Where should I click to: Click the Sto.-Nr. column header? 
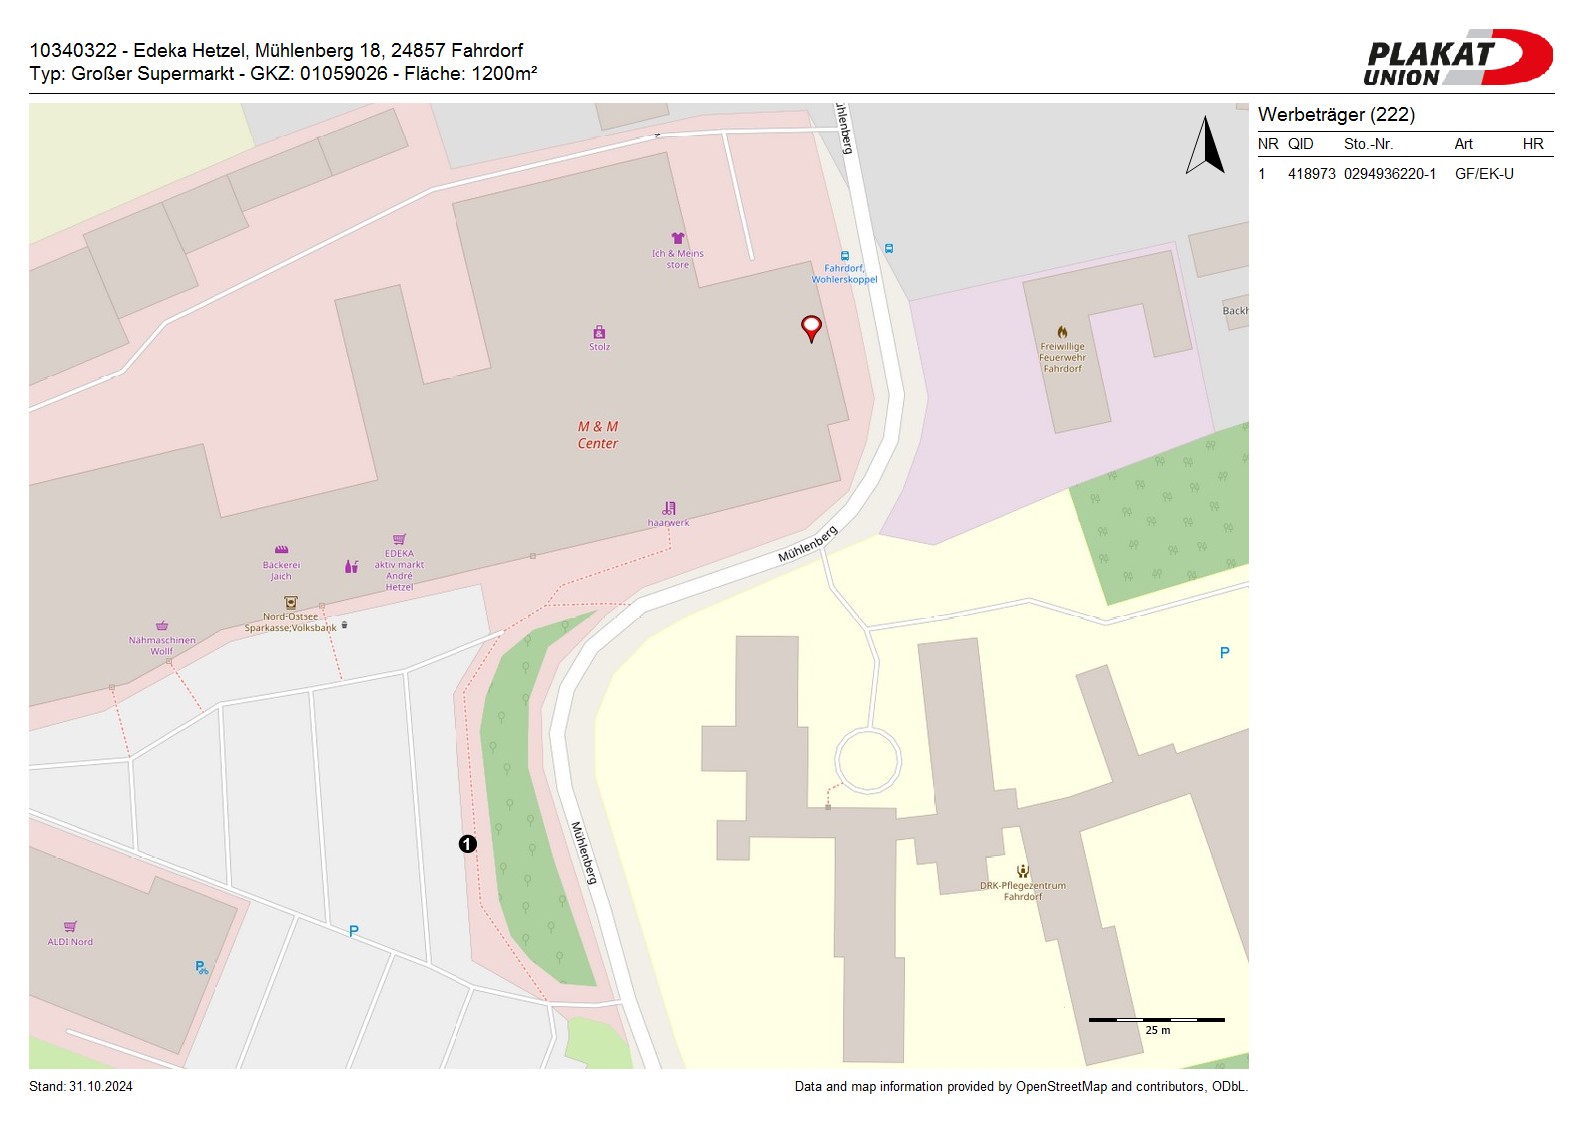coord(1368,144)
